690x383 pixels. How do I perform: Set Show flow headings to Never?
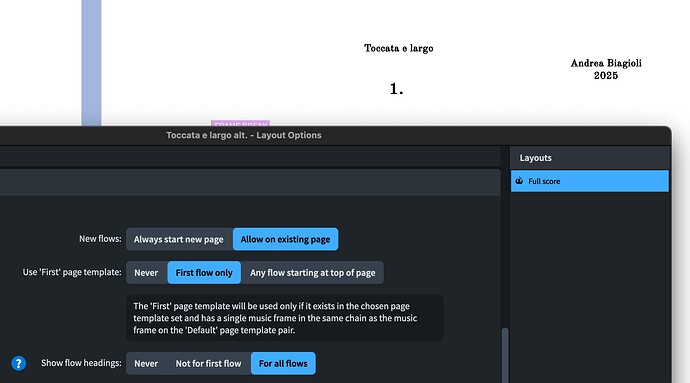pos(146,363)
